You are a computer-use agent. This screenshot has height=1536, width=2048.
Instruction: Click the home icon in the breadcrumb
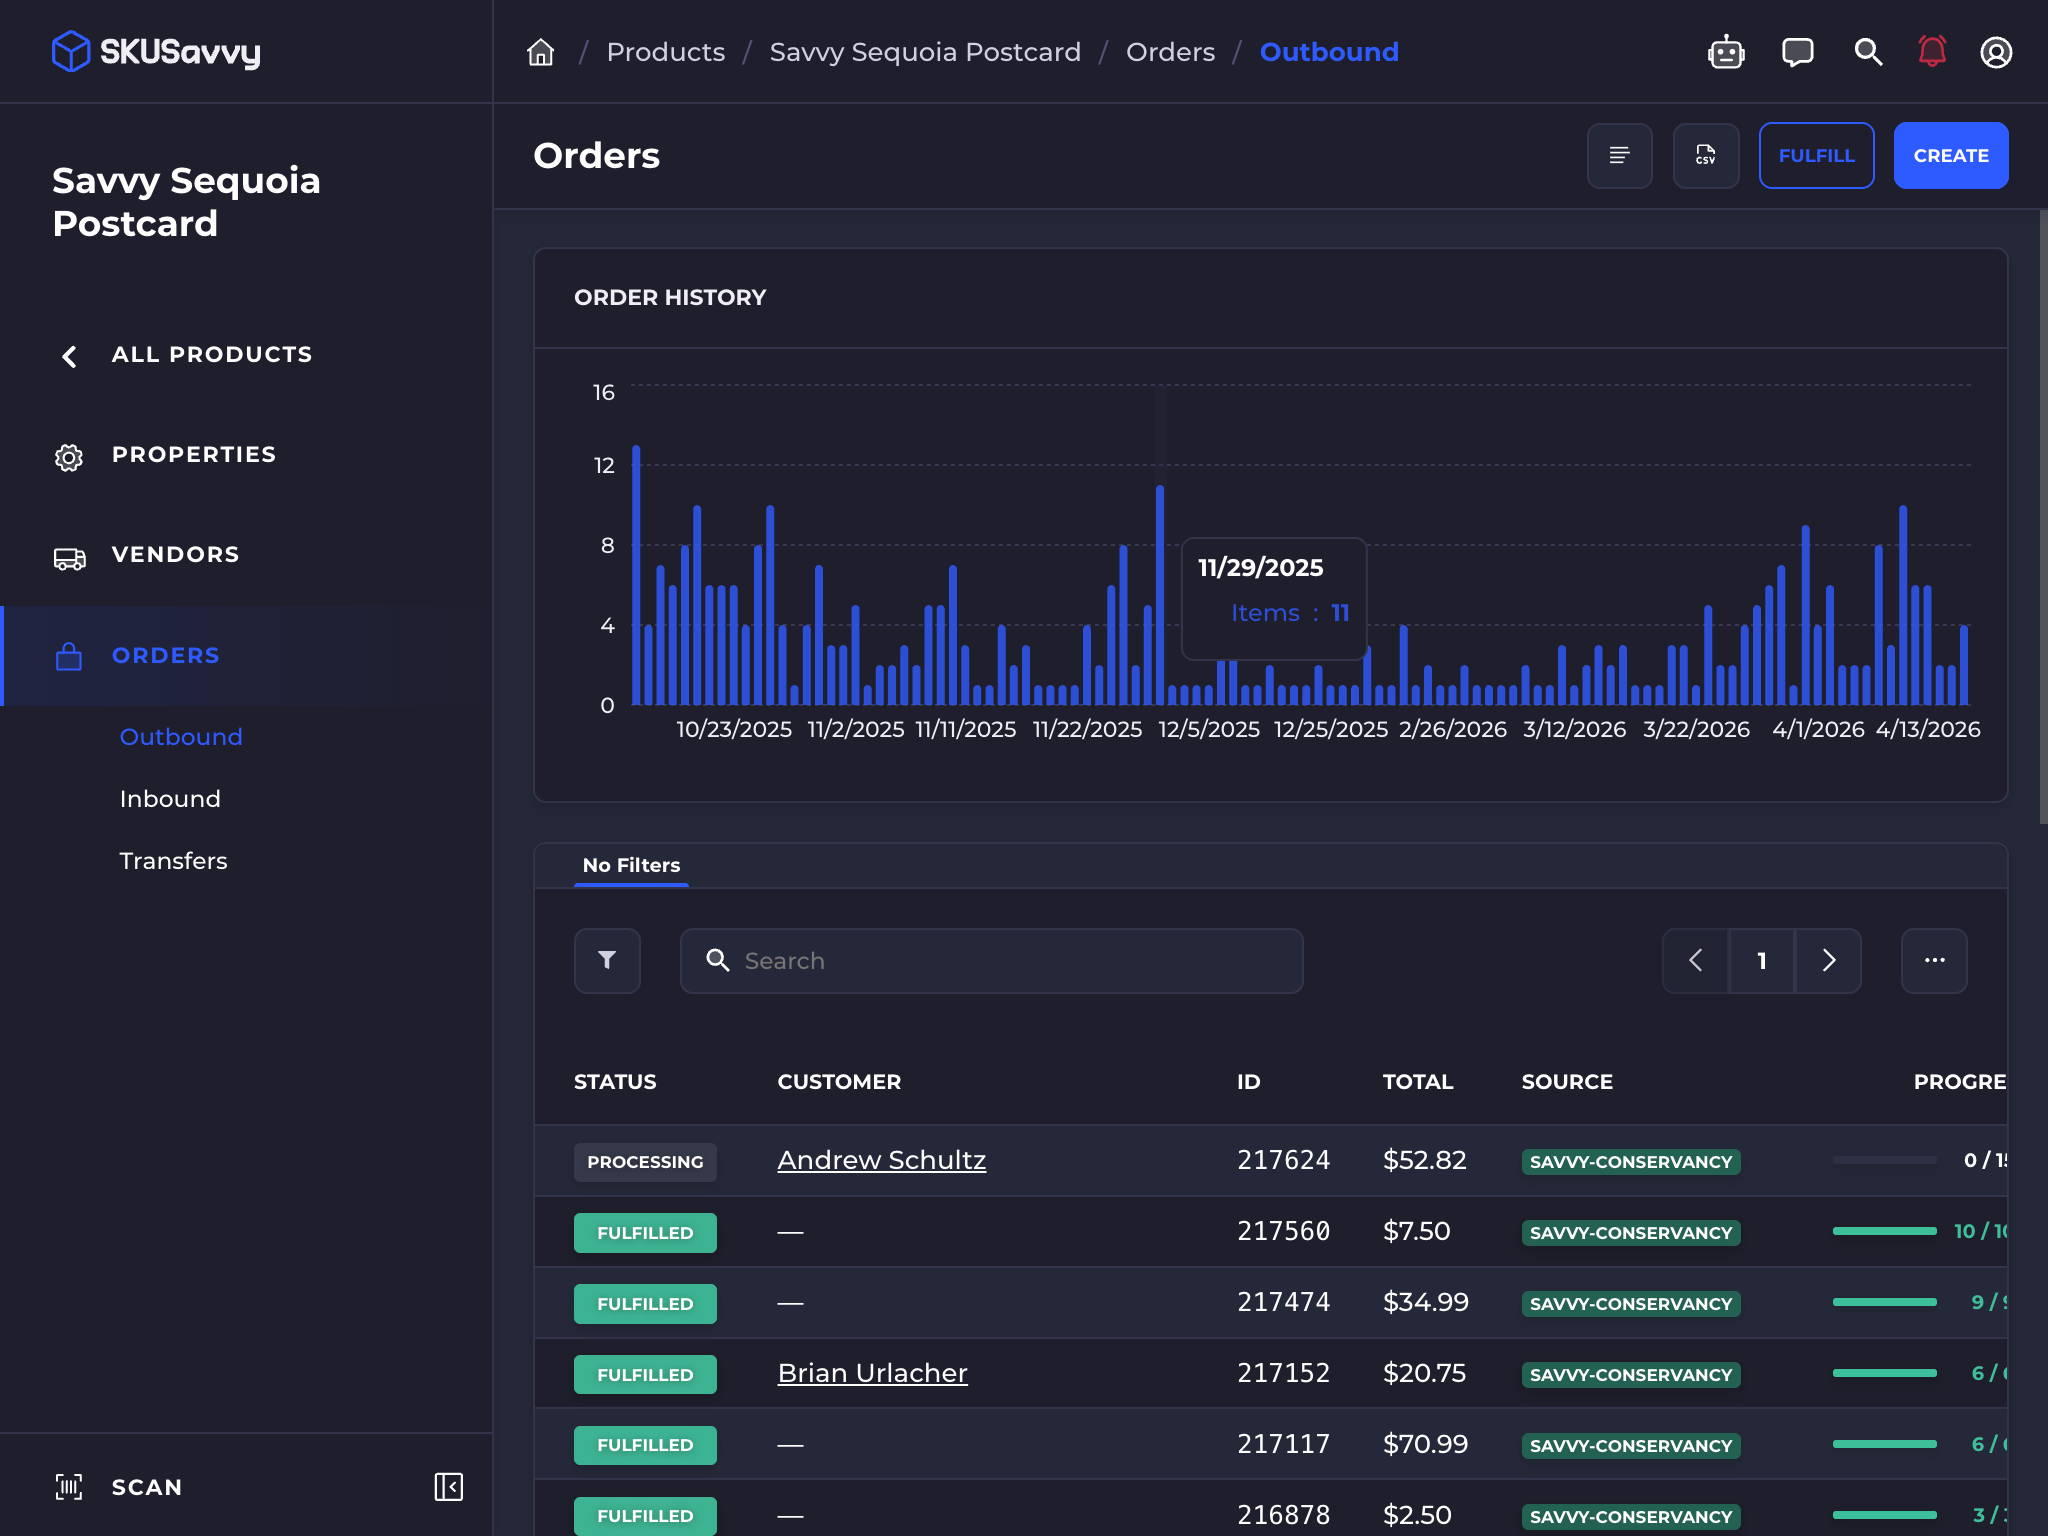coord(540,52)
